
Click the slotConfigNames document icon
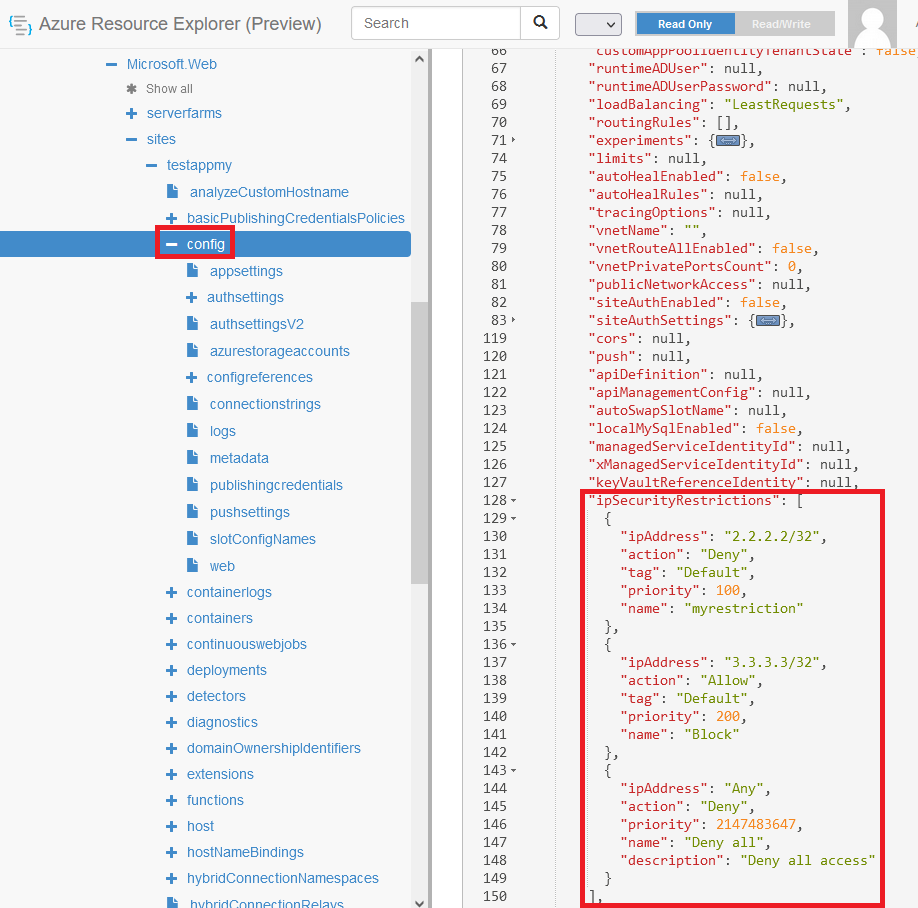[193, 538]
